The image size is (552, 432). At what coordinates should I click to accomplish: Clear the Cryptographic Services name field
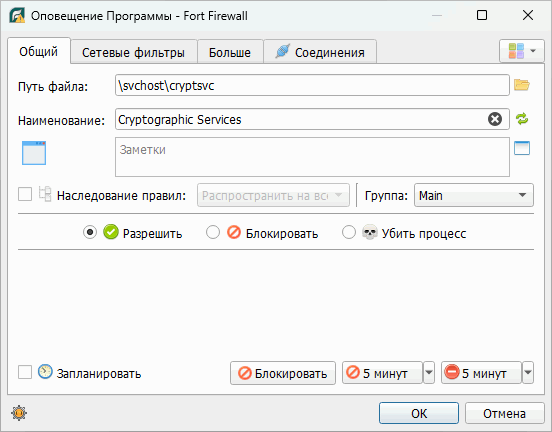[495, 119]
